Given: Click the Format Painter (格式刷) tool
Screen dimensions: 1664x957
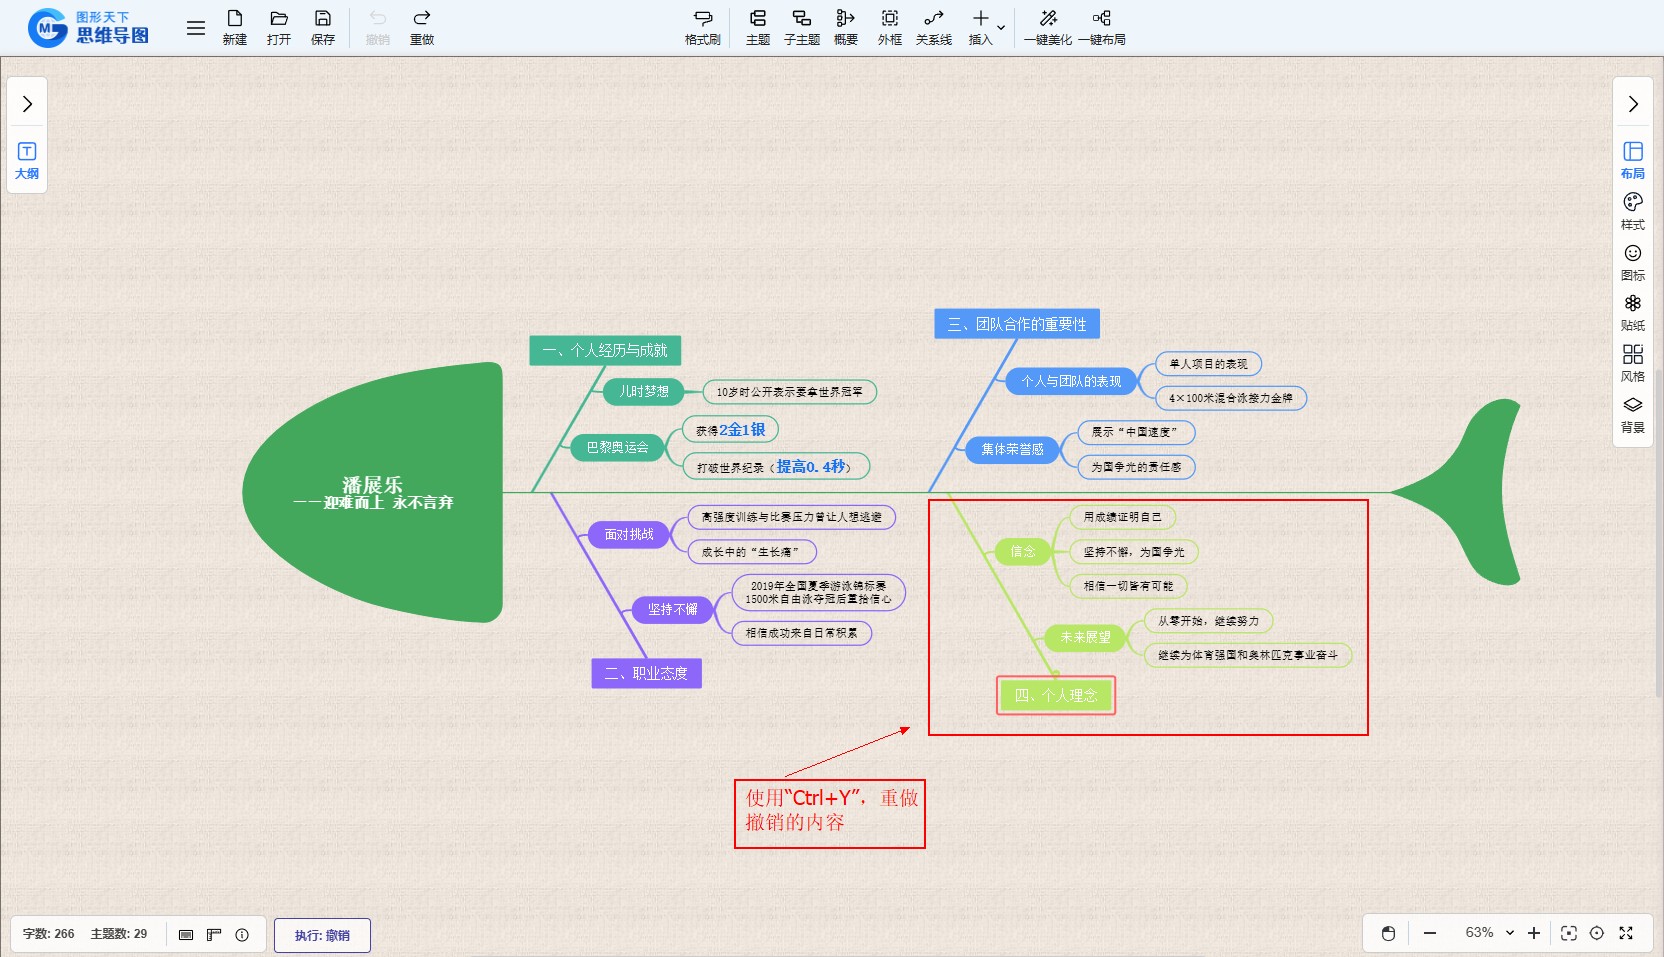Looking at the screenshot, I should pos(702,27).
